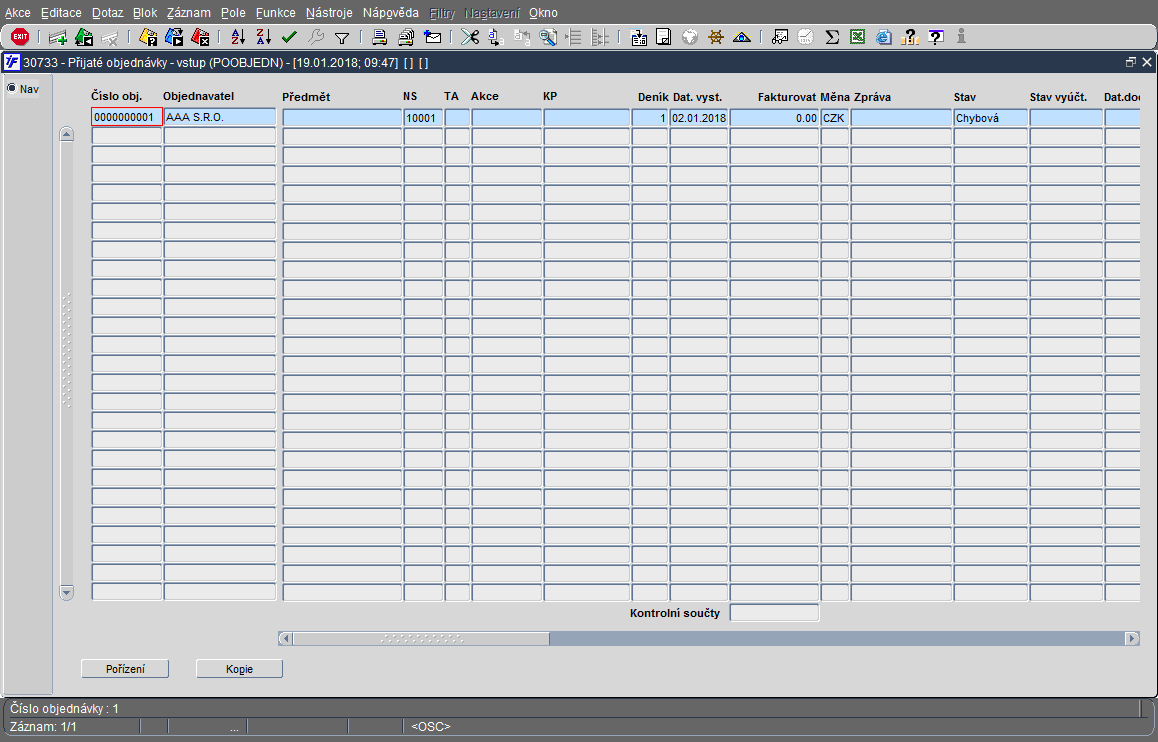The image size is (1158, 742).
Task: Open the Okno menu
Action: pyautogui.click(x=544, y=13)
